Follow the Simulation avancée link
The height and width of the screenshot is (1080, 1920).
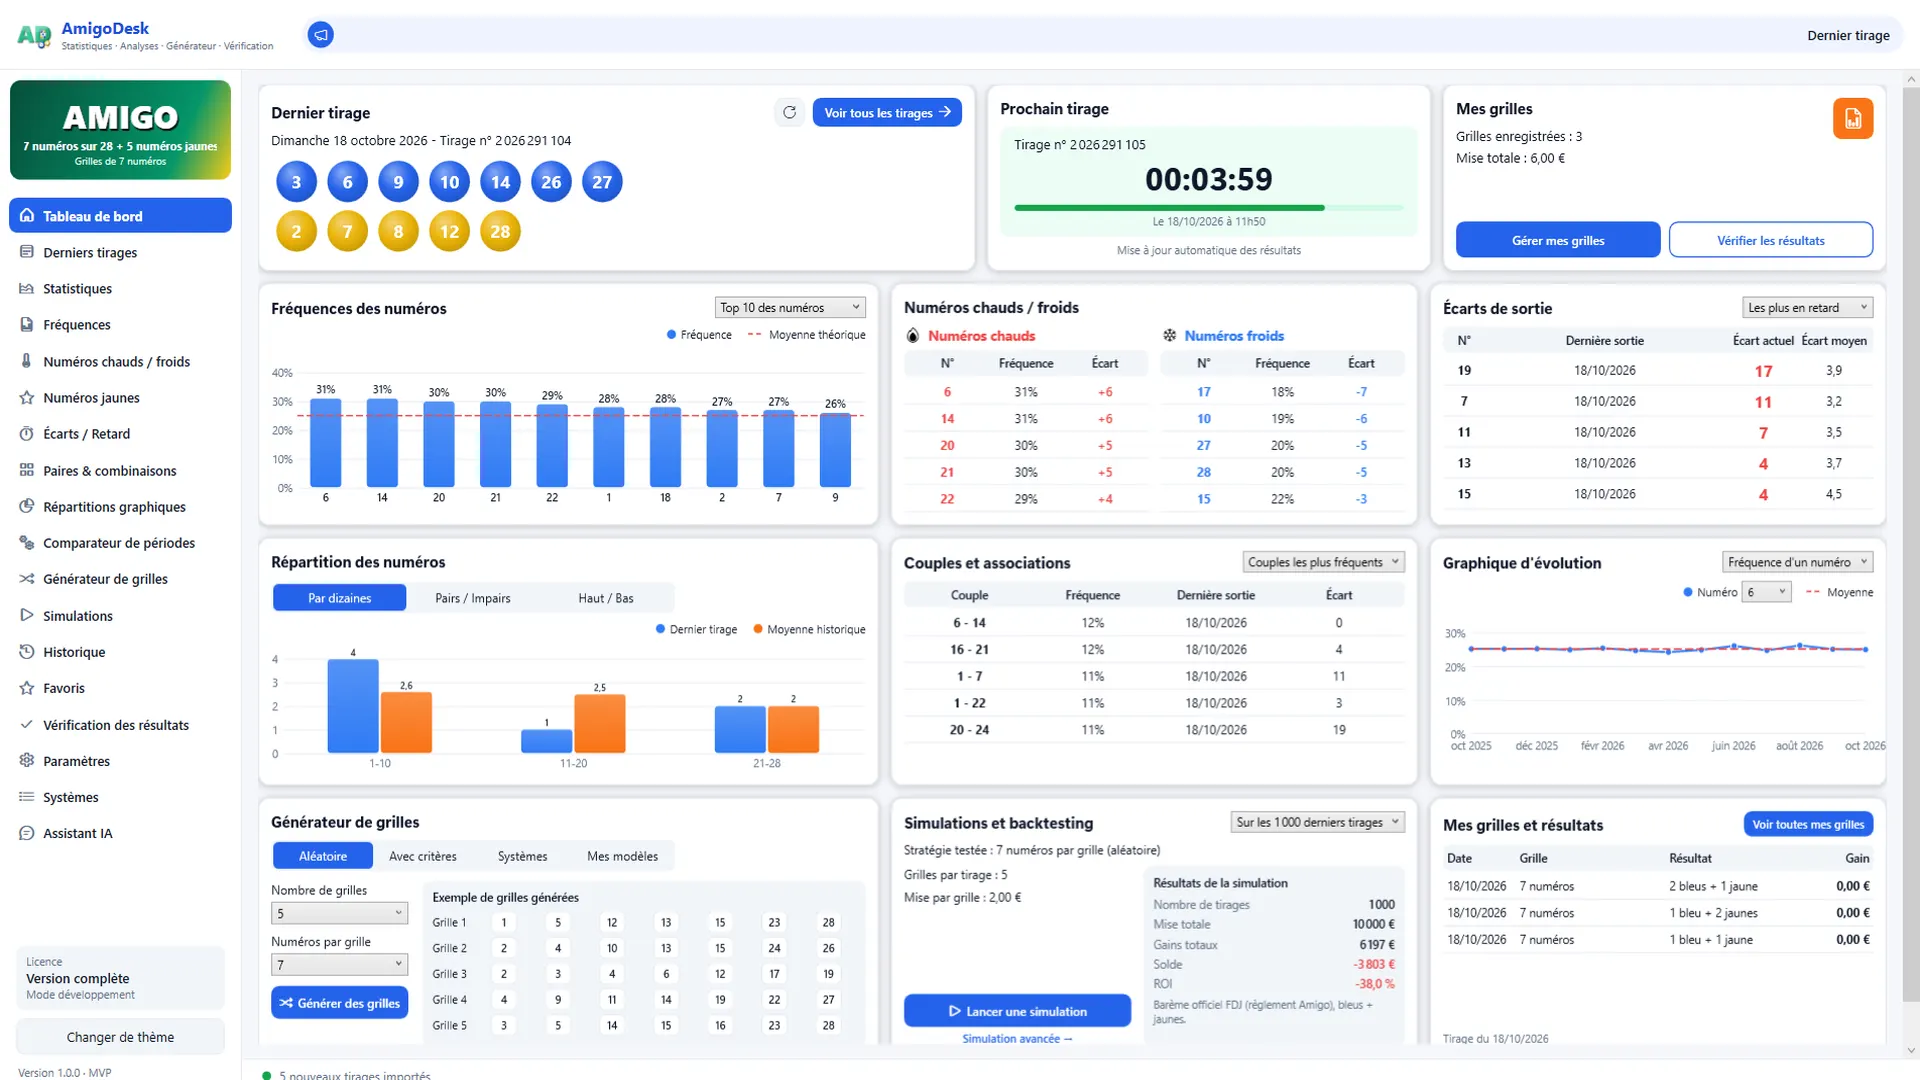coord(1017,1039)
